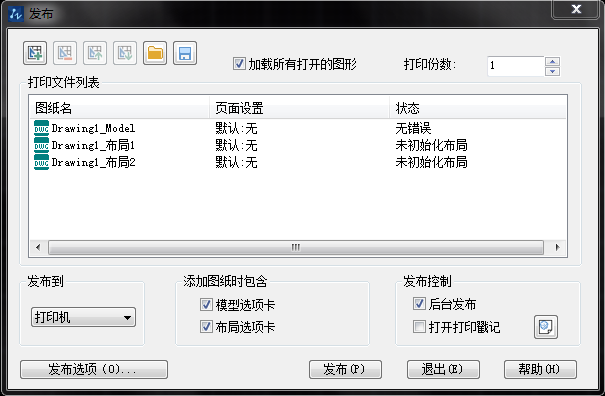Click the save sheet list disk icon
605x396 pixels.
185,53
